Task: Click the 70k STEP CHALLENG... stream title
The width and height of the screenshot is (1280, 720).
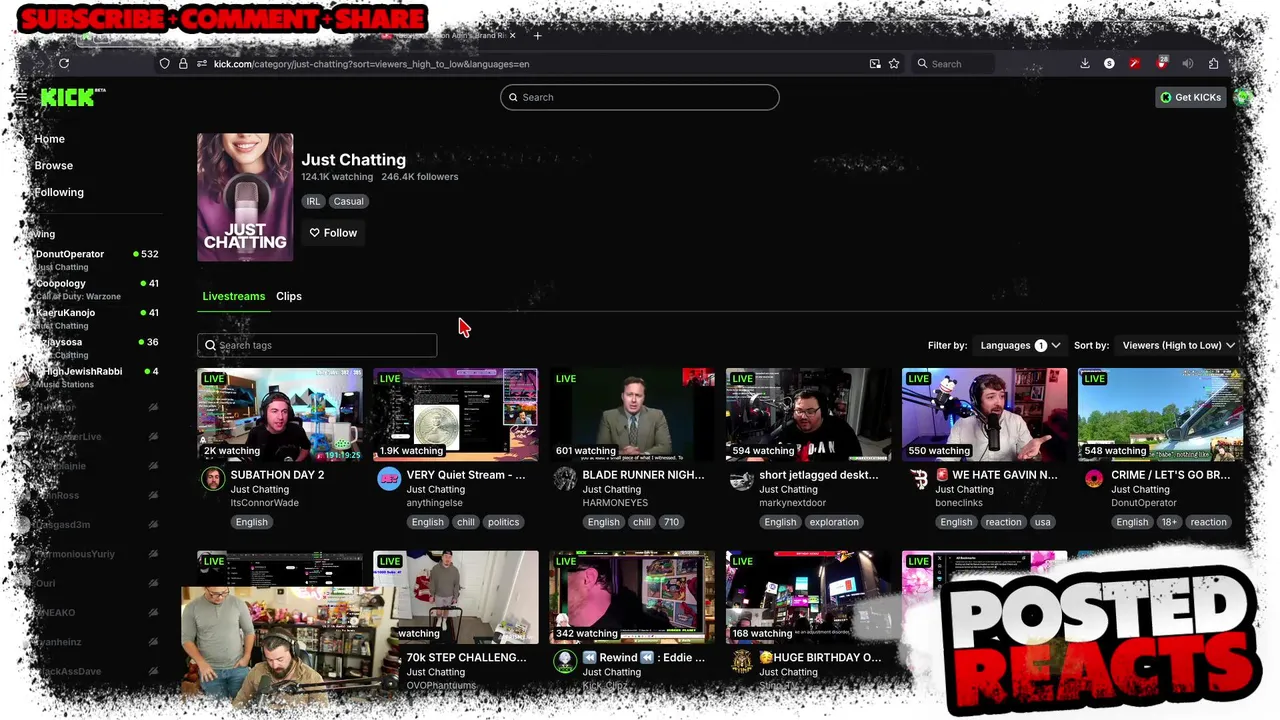Action: (466, 658)
